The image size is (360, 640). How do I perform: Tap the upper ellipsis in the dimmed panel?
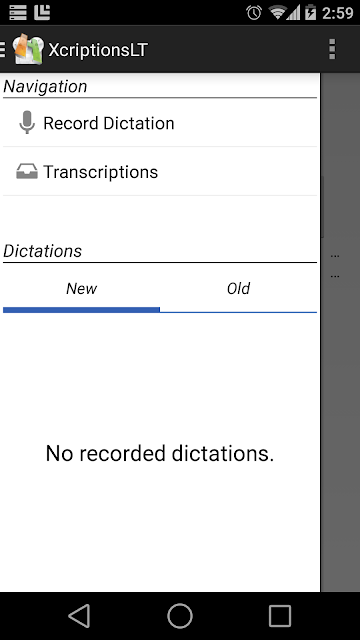click(335, 256)
